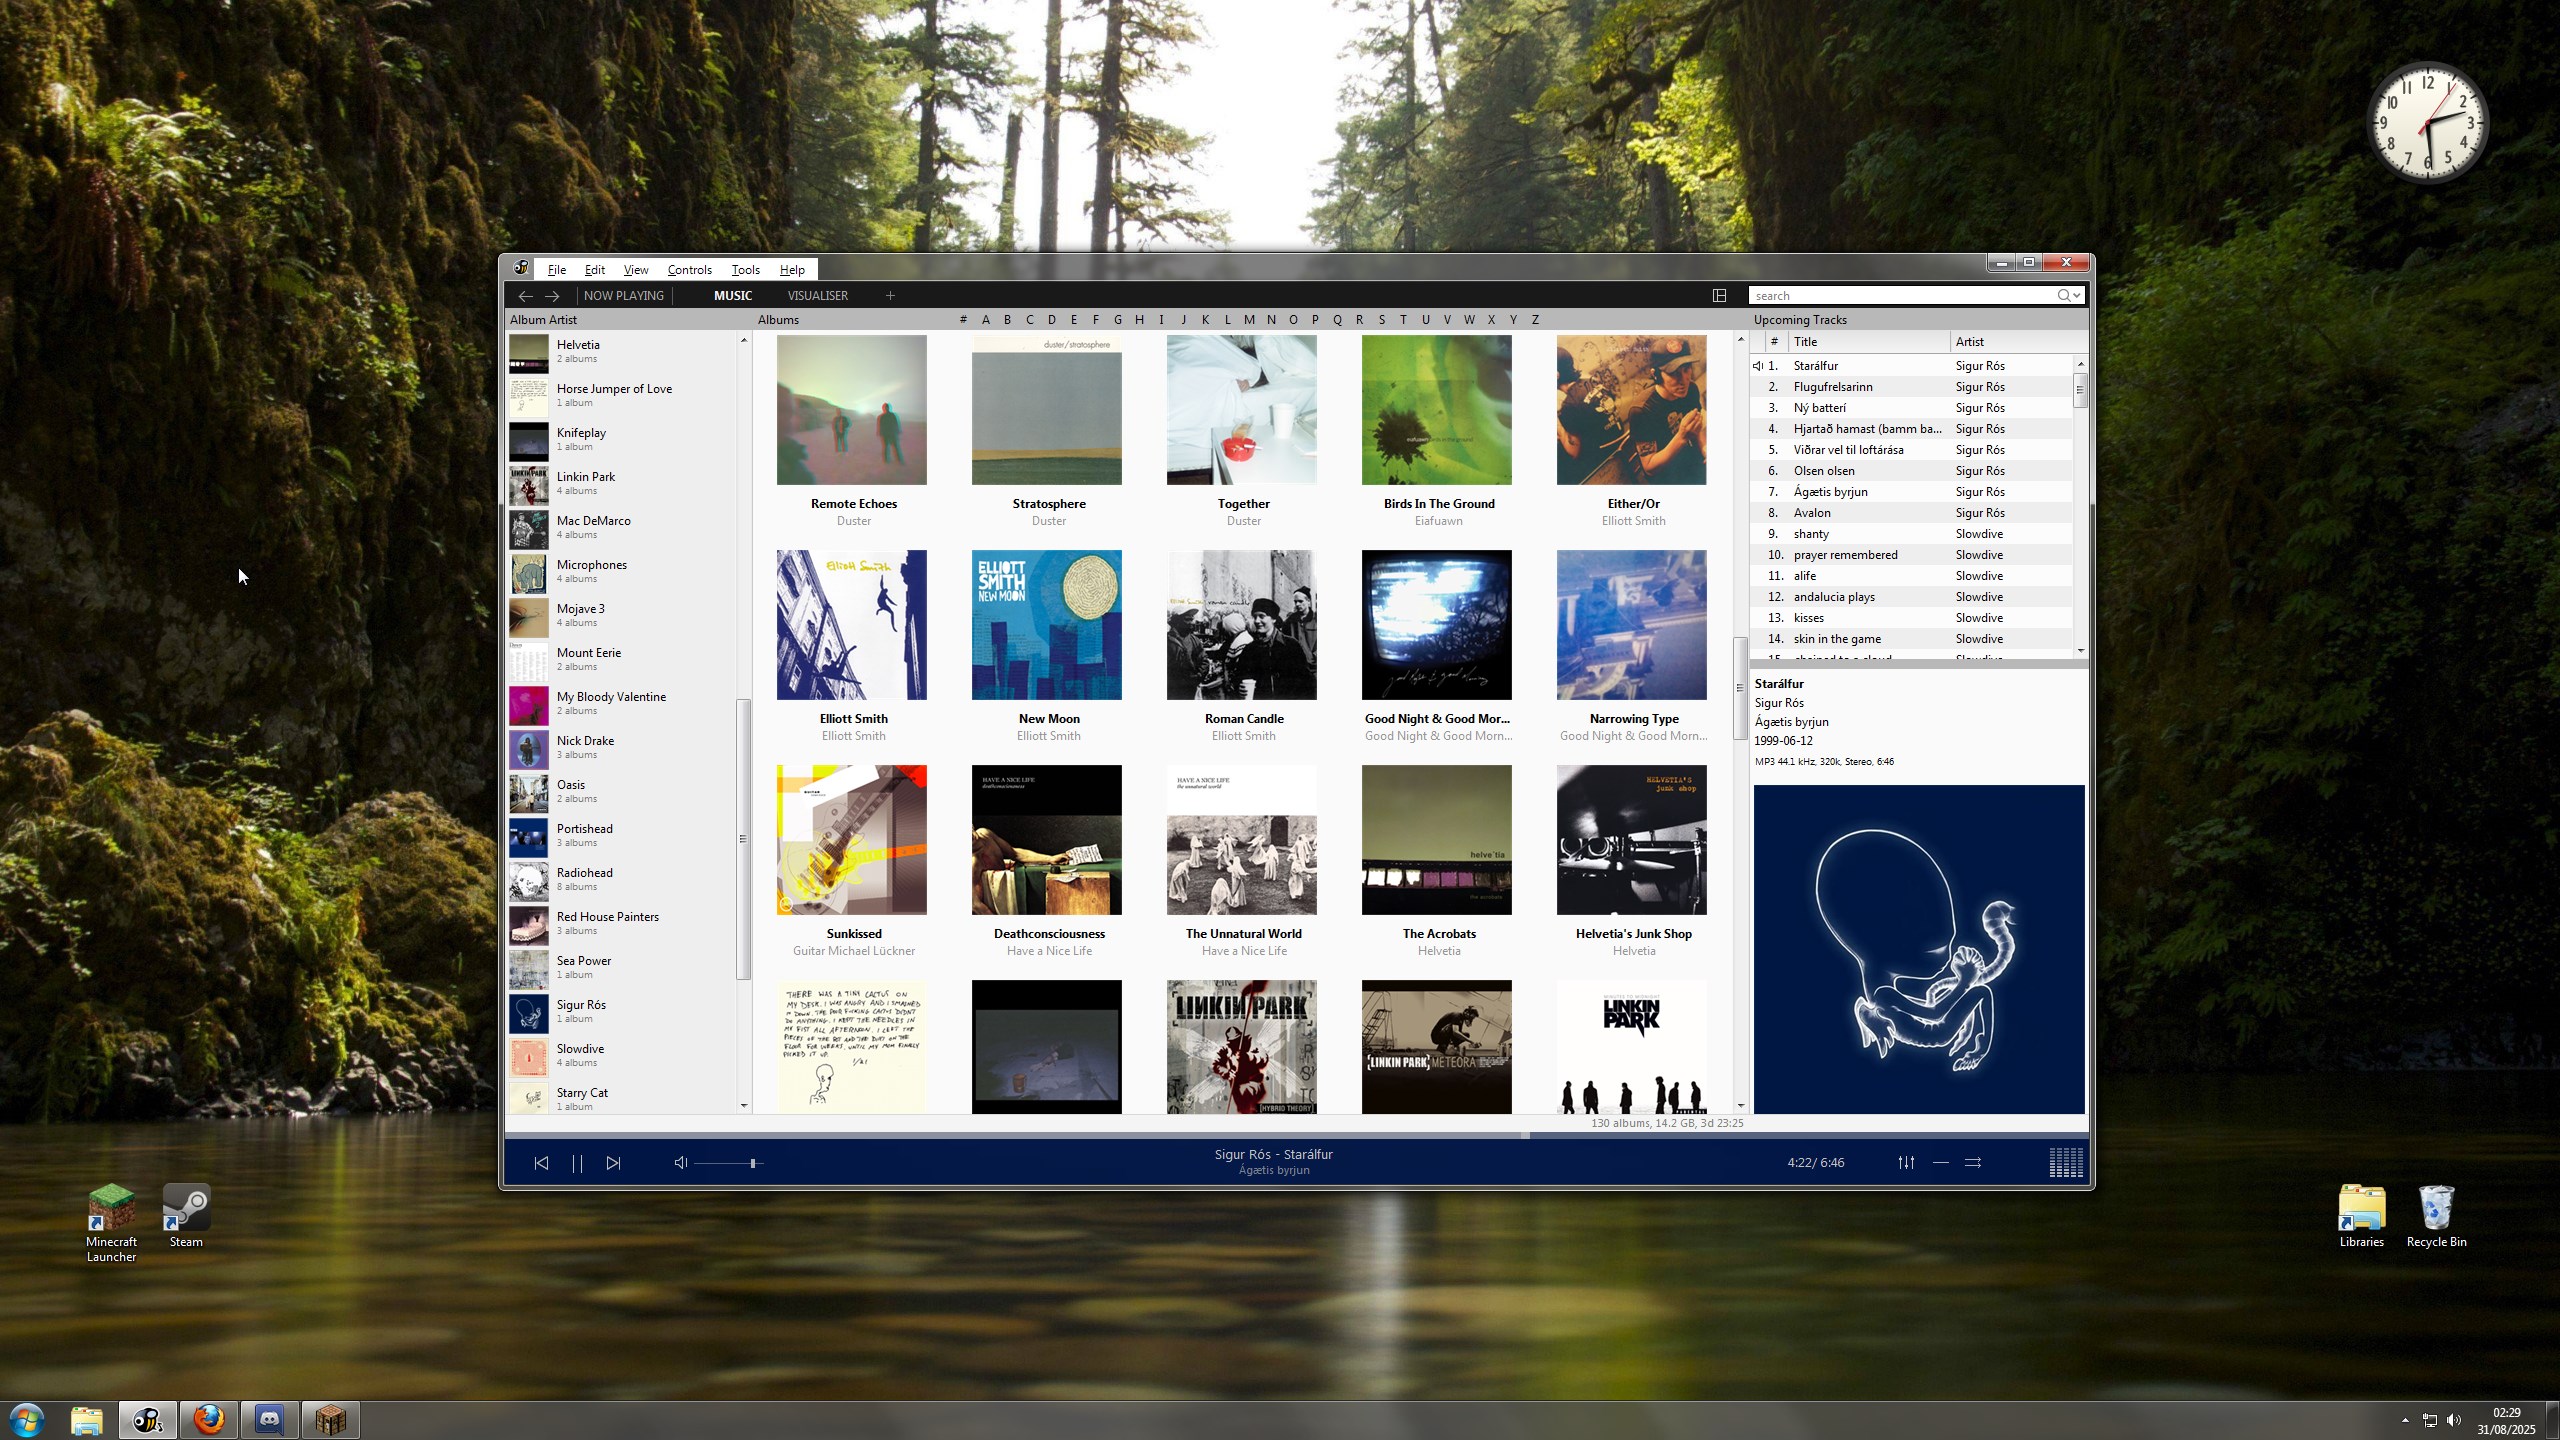Select the MUSIC tab
The height and width of the screenshot is (1440, 2560).
tap(733, 296)
